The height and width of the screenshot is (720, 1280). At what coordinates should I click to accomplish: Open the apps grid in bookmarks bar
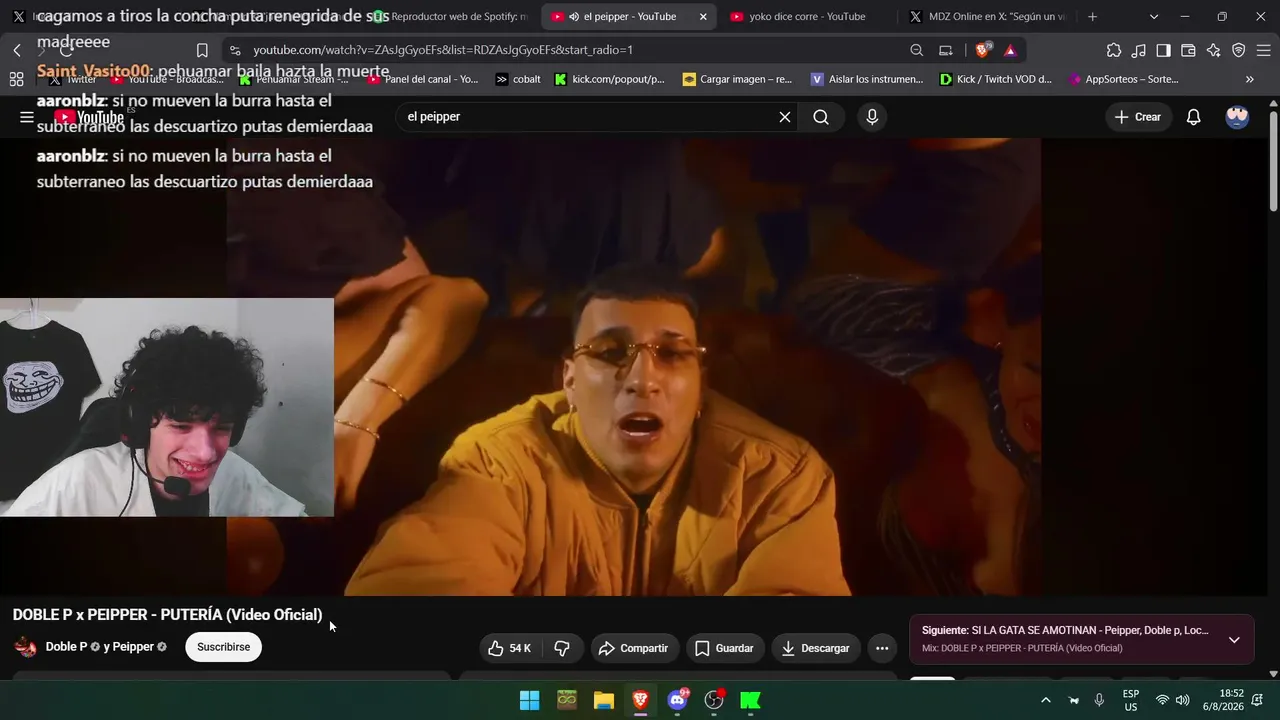[x=16, y=79]
